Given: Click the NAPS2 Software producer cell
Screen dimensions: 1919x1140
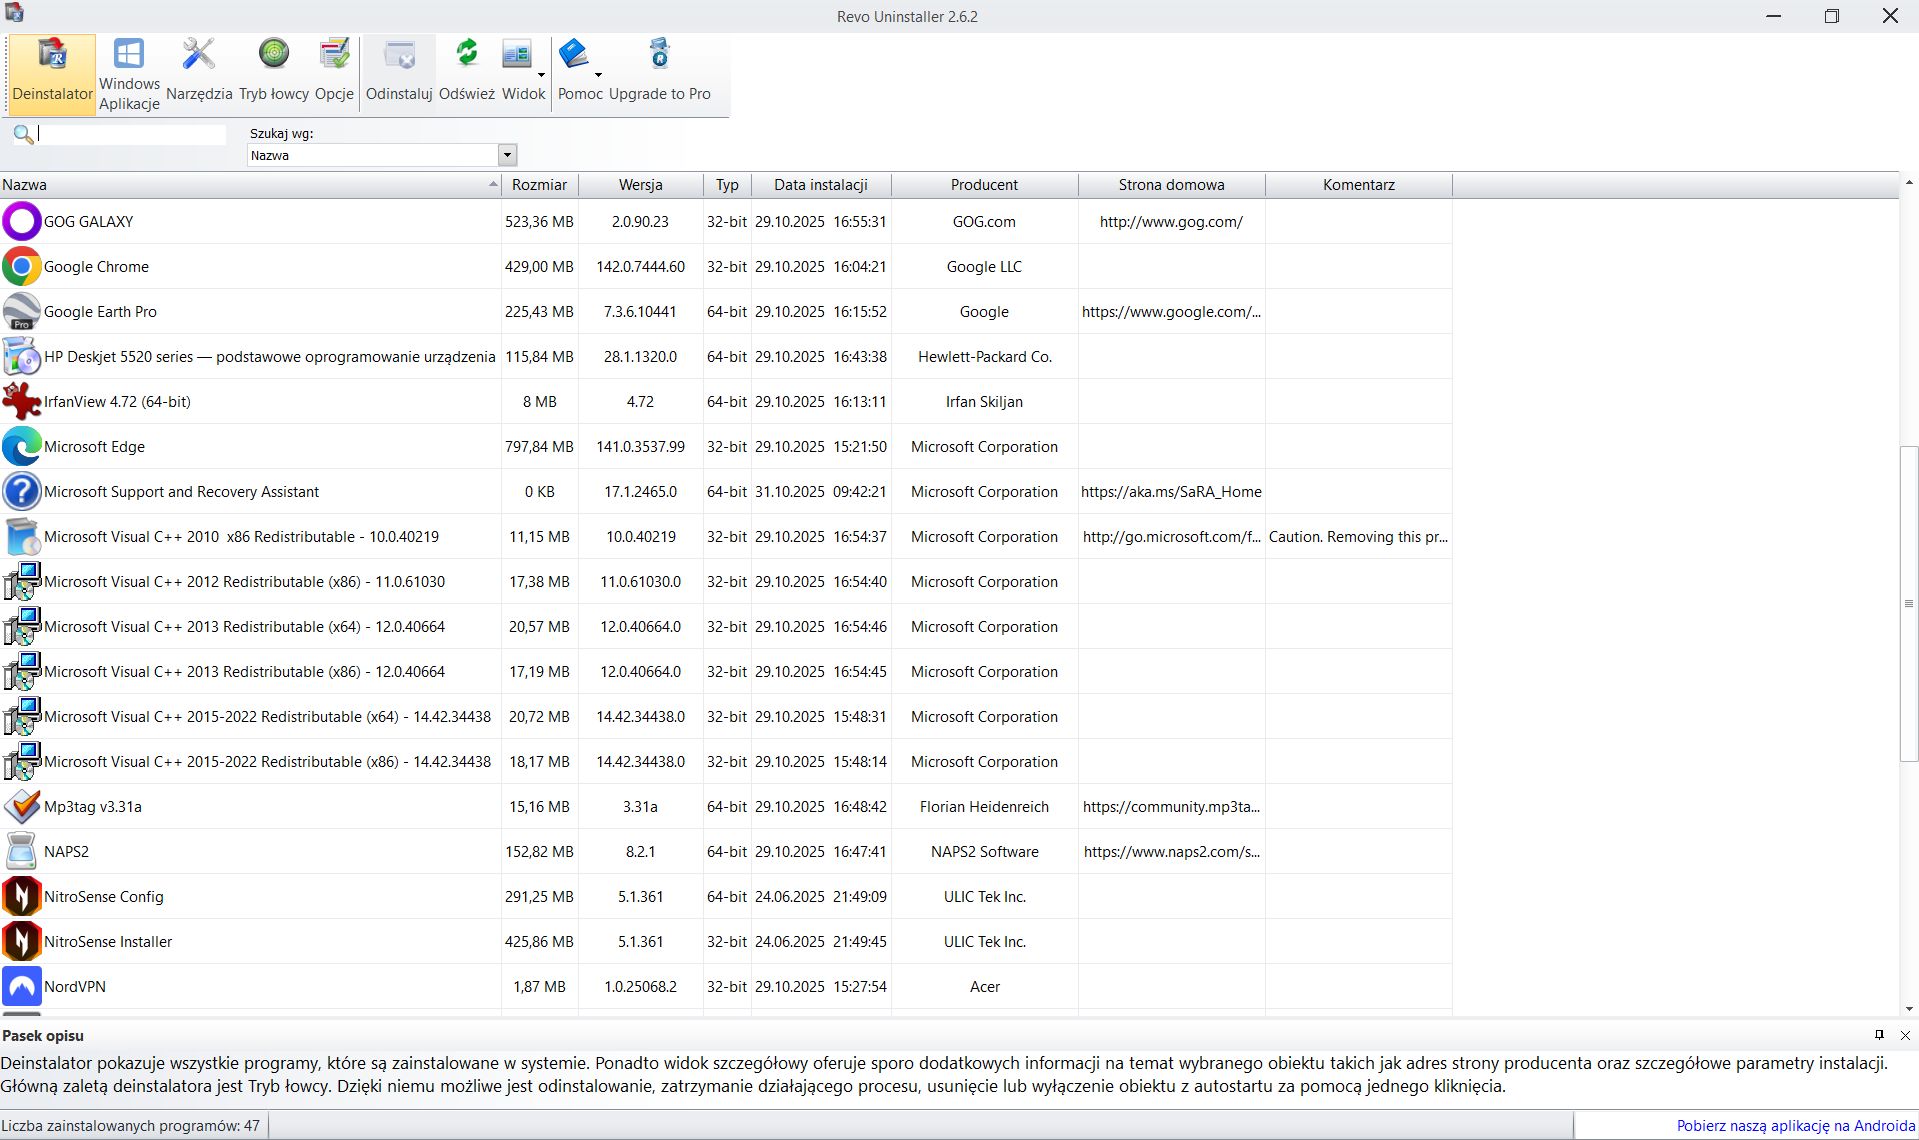Looking at the screenshot, I should pyautogui.click(x=985, y=852).
